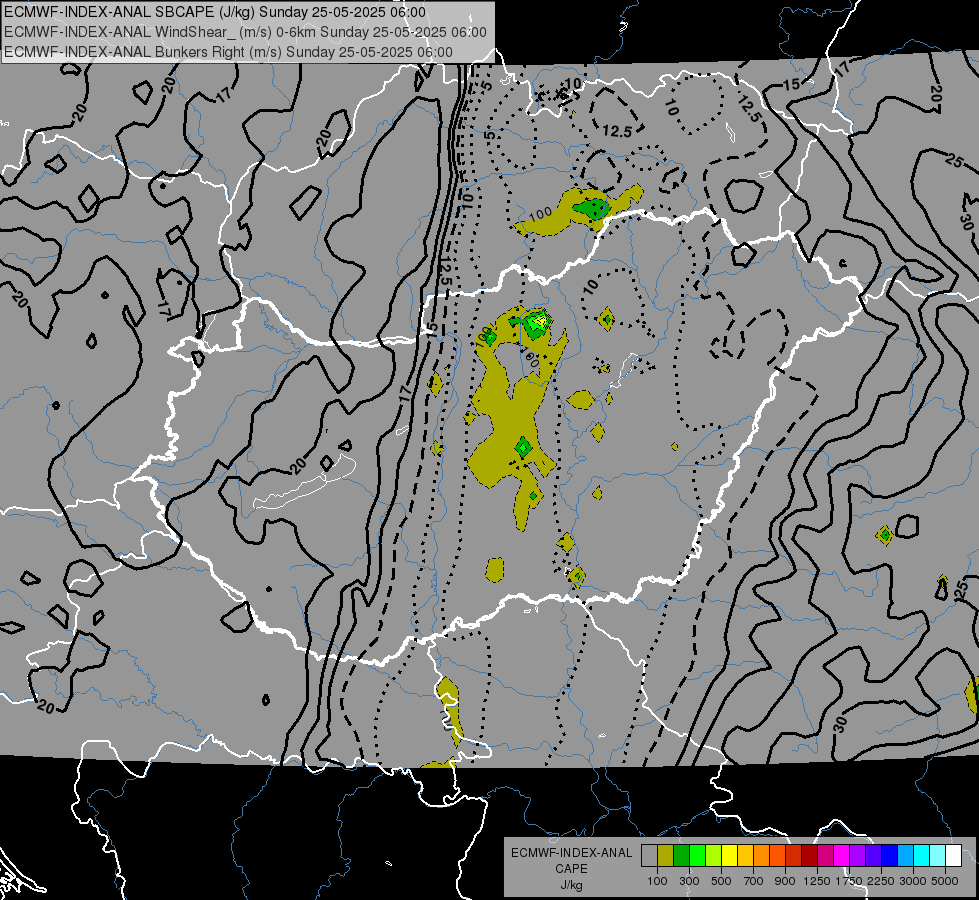Click the dark green swatch in the CAPE legend
This screenshot has width=979, height=900.
(681, 855)
